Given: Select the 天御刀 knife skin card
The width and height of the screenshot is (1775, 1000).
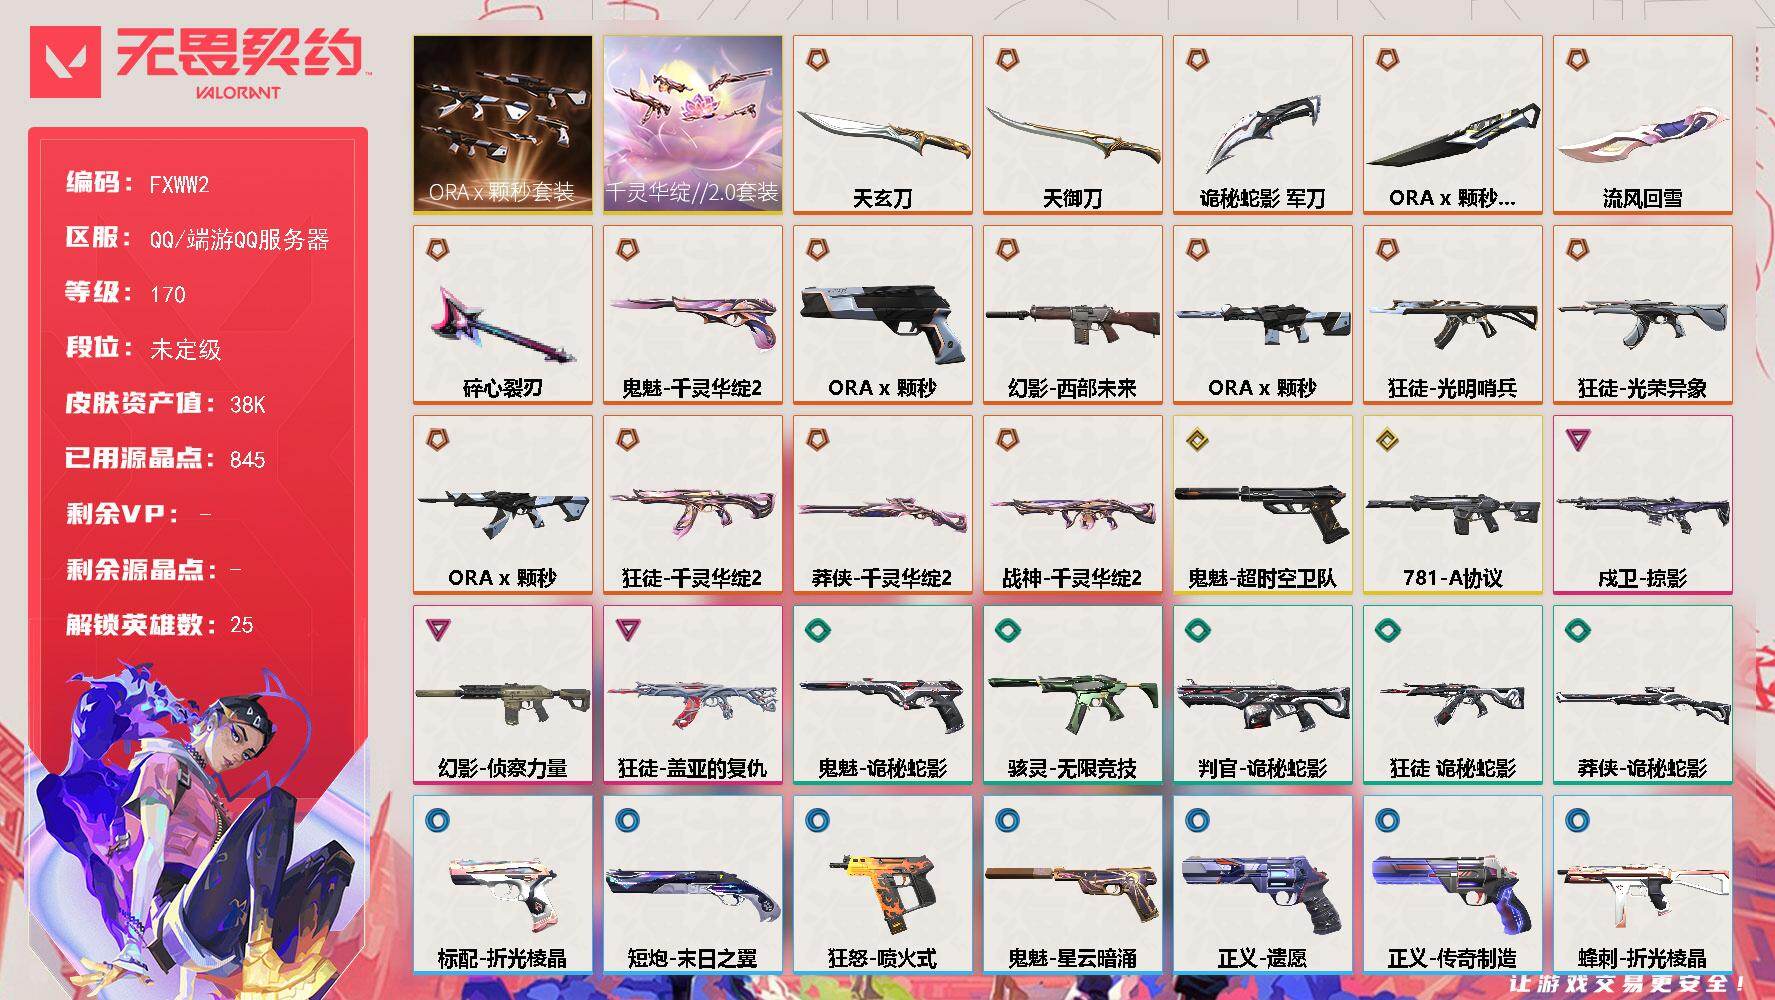Looking at the screenshot, I should point(1072,124).
